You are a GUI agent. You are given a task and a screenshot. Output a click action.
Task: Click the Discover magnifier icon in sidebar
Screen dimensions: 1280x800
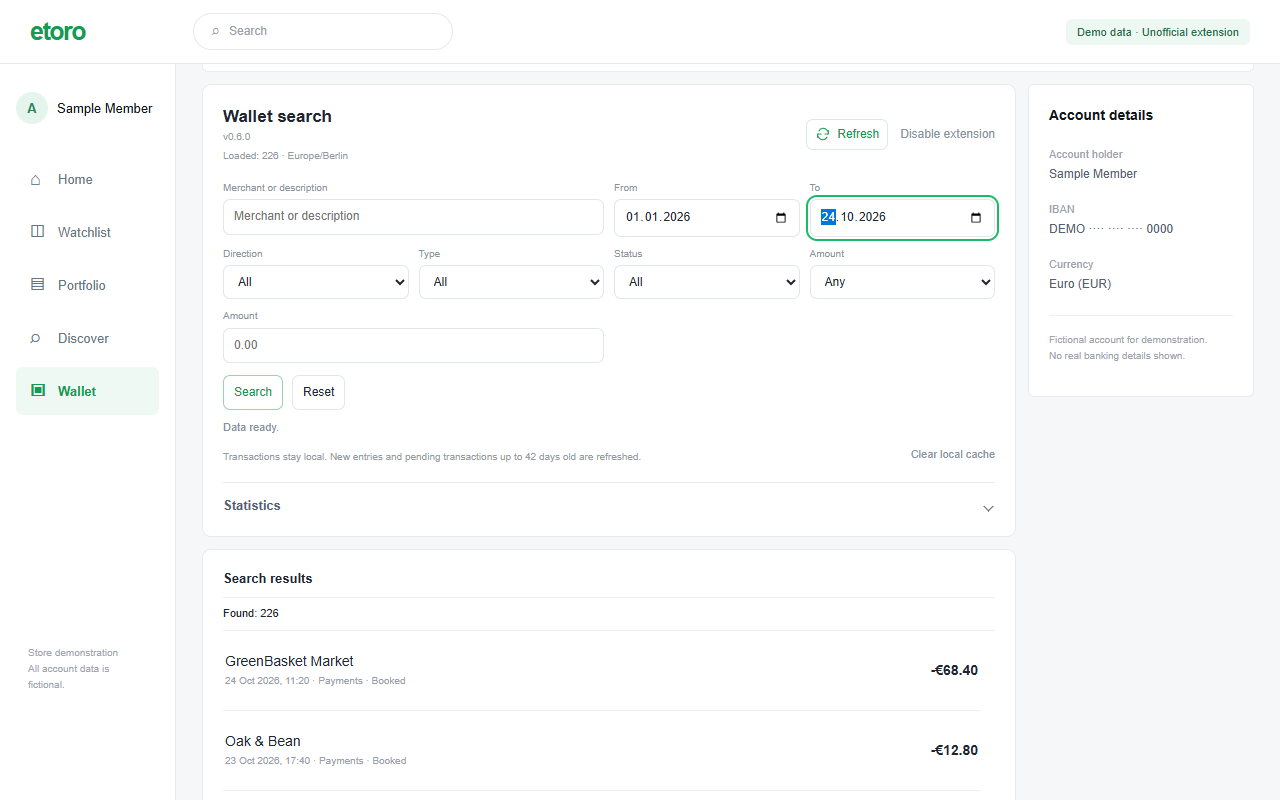36,338
